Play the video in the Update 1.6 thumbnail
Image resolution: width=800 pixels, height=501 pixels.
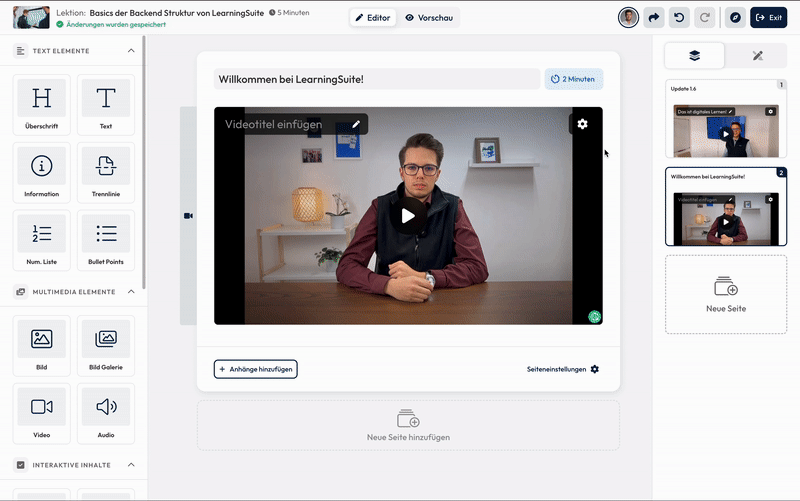pyautogui.click(x=726, y=134)
